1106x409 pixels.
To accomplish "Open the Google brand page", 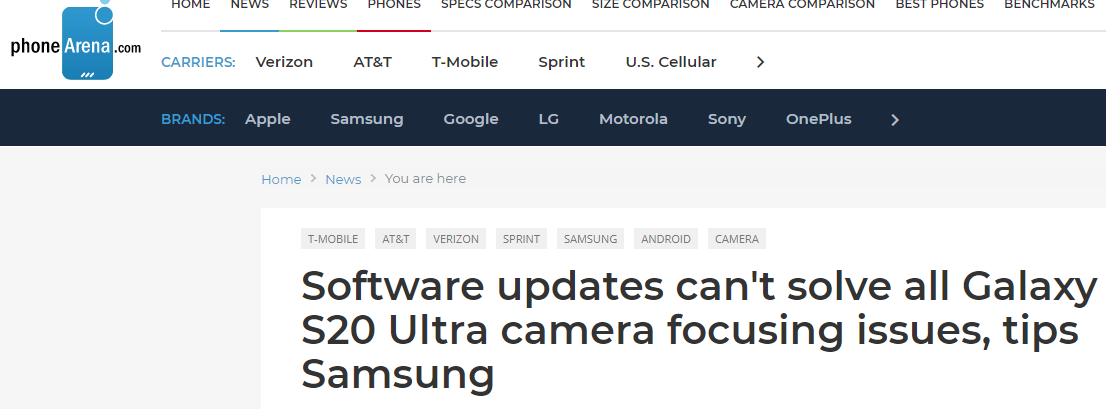I will (x=471, y=120).
